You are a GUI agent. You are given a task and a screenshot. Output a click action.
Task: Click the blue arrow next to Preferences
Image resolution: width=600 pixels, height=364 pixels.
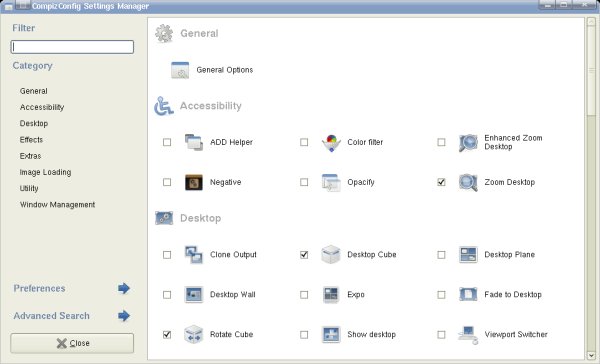click(124, 288)
